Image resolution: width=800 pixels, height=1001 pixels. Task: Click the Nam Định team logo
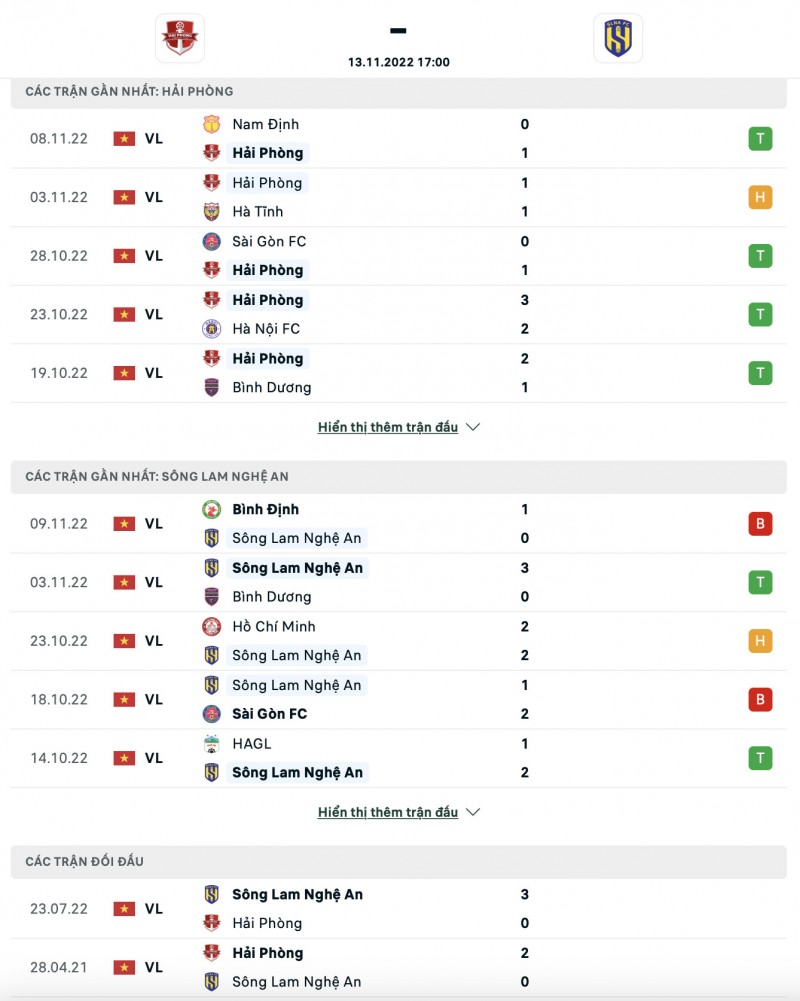click(x=212, y=124)
